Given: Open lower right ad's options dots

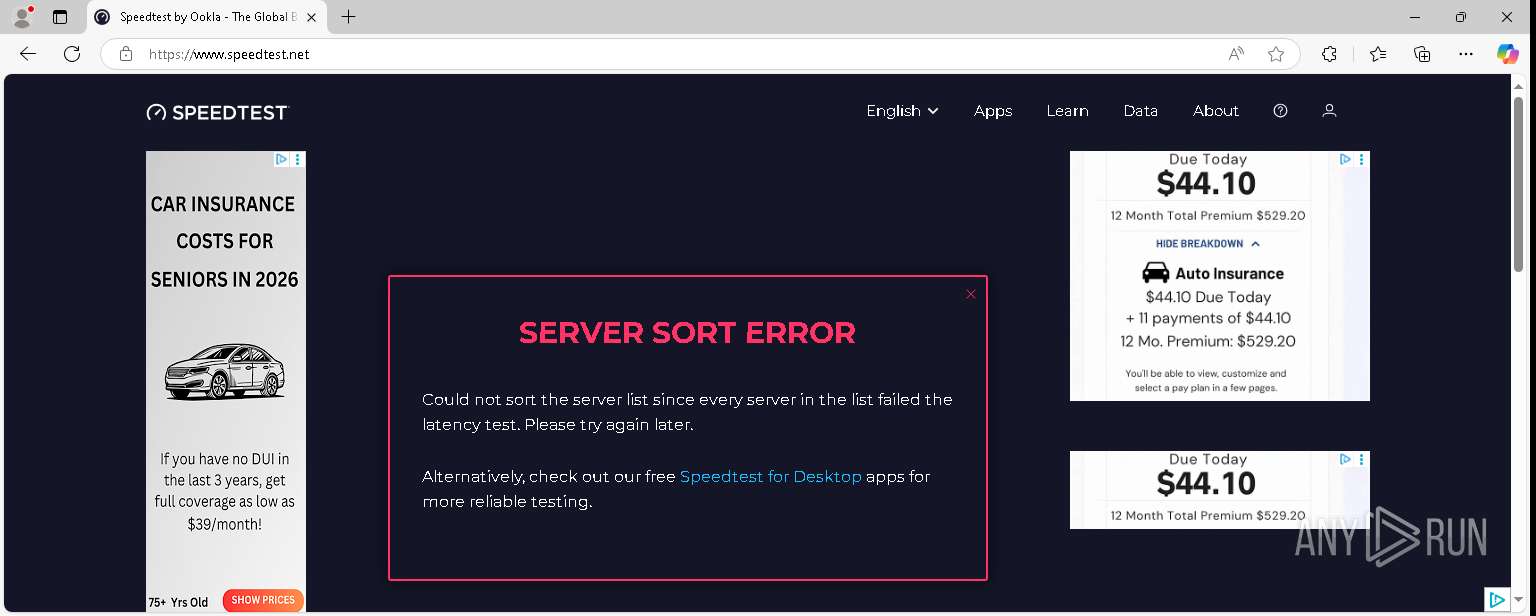Looking at the screenshot, I should coord(1361,459).
